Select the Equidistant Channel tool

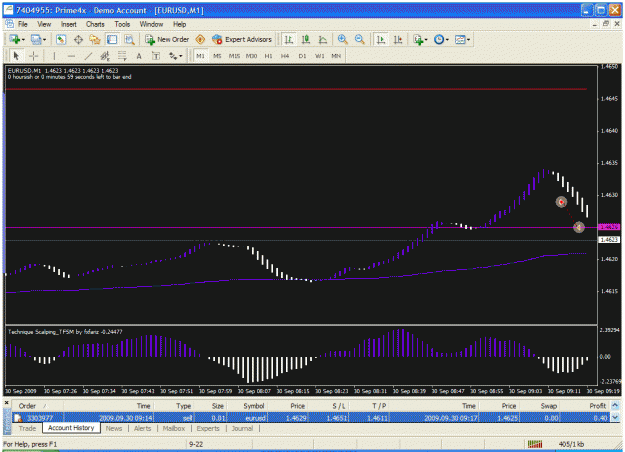tap(105, 56)
